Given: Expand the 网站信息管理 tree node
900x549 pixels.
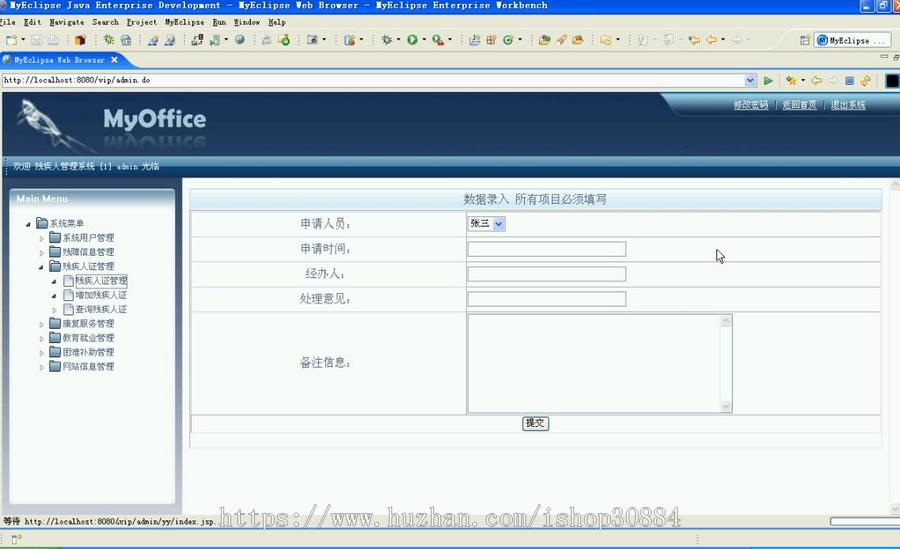Looking at the screenshot, I should pyautogui.click(x=41, y=368).
